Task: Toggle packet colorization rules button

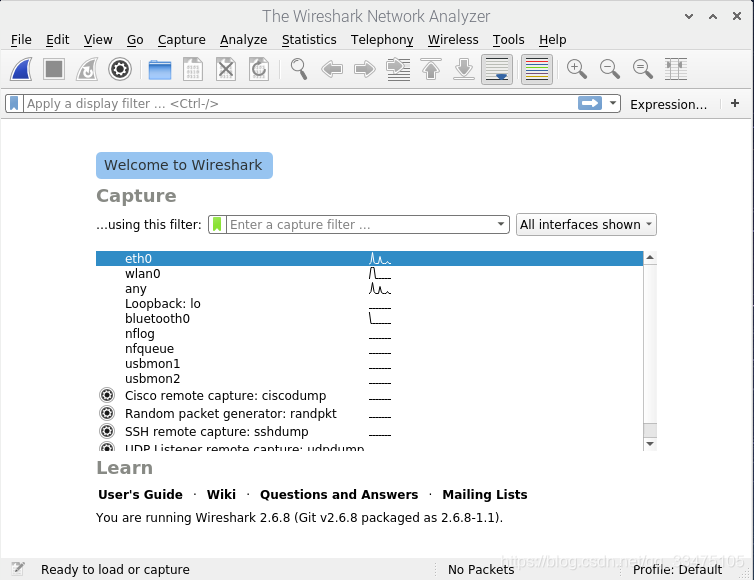Action: coord(537,69)
